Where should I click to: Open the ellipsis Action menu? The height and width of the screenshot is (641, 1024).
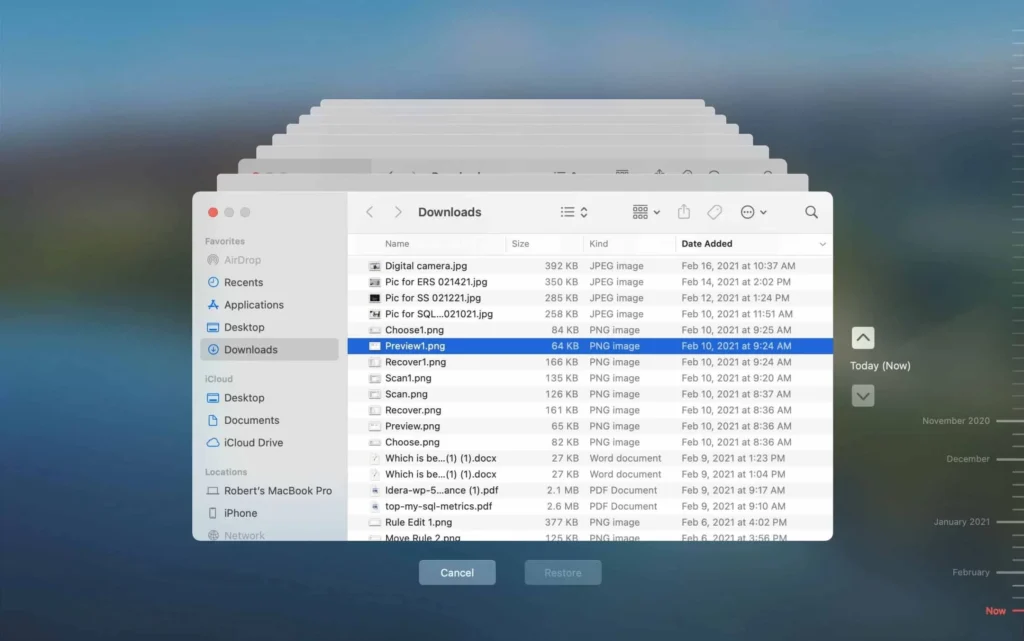(x=753, y=212)
